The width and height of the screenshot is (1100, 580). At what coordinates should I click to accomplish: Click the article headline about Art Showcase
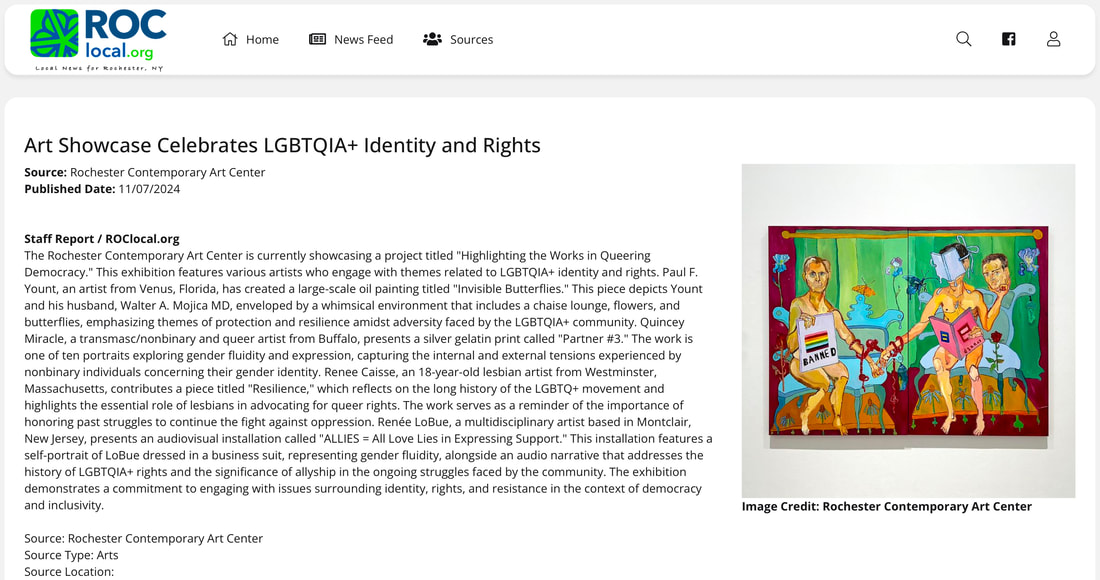282,145
